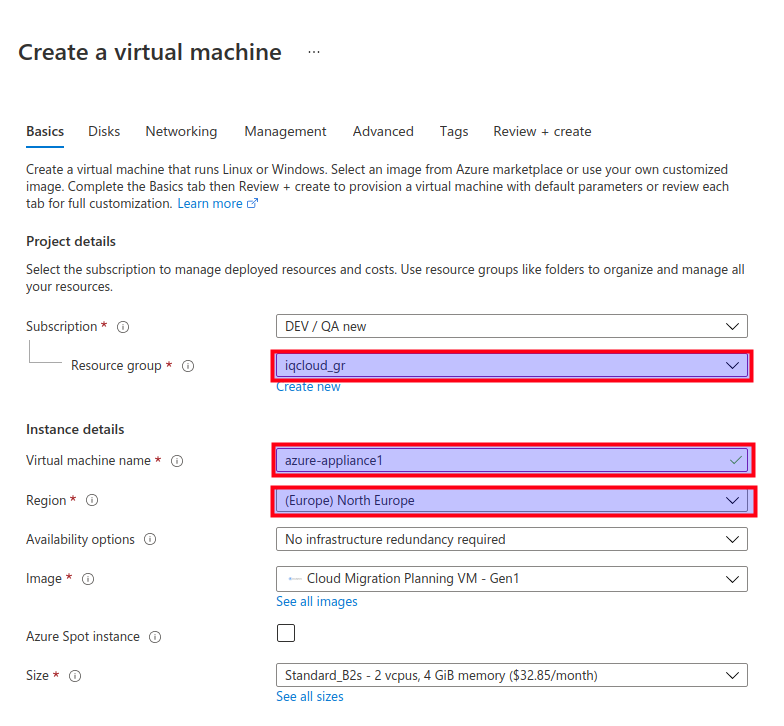Click the Virtual machine name info icon
This screenshot has height=726, width=784.
177,461
